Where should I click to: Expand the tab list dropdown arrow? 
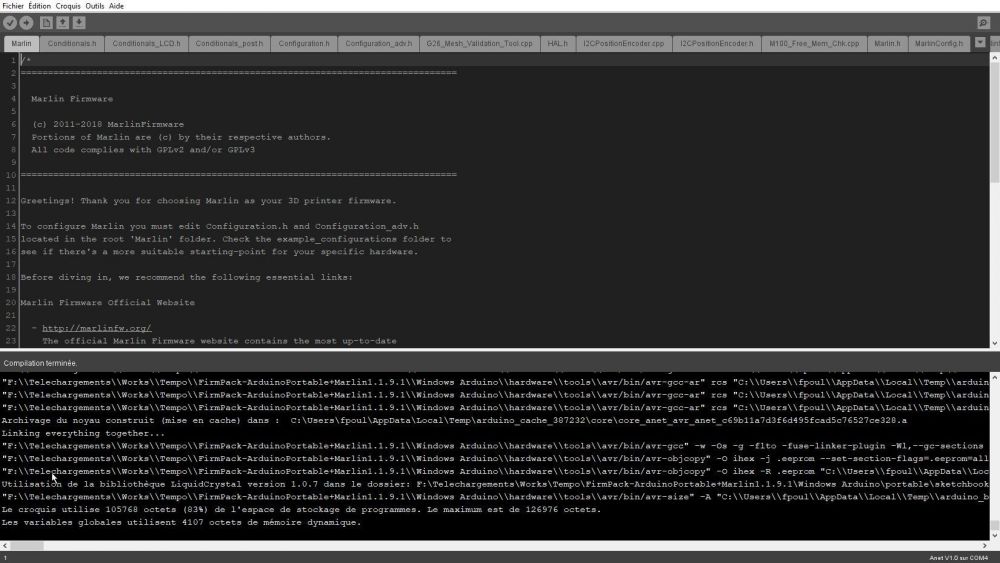(x=980, y=43)
